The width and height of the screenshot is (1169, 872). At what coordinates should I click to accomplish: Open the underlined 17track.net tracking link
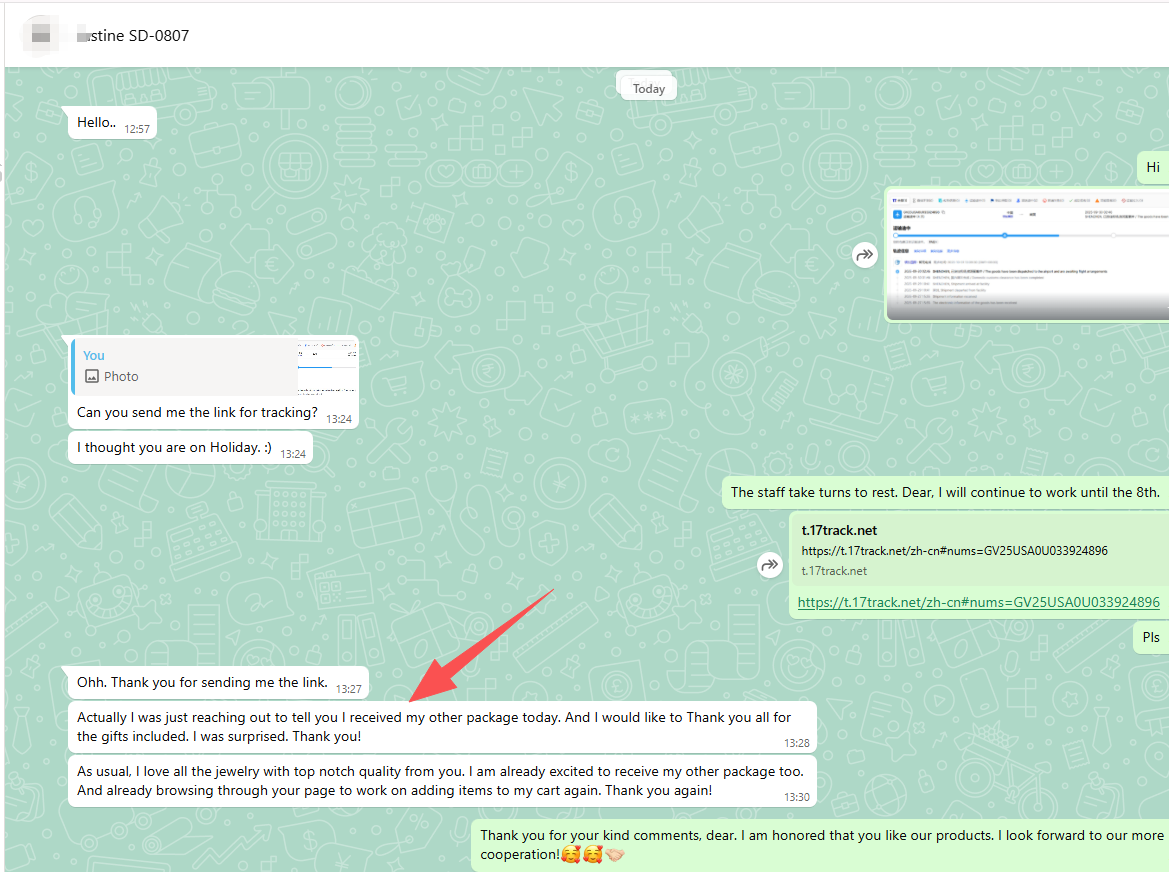click(978, 602)
